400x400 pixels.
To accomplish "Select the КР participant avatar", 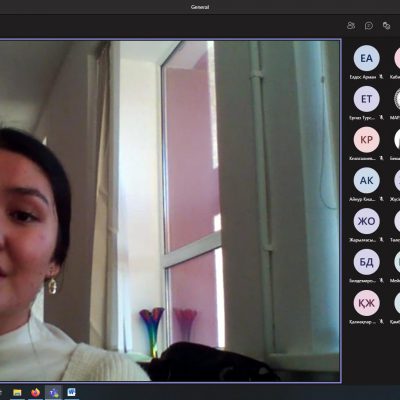I will pyautogui.click(x=366, y=140).
